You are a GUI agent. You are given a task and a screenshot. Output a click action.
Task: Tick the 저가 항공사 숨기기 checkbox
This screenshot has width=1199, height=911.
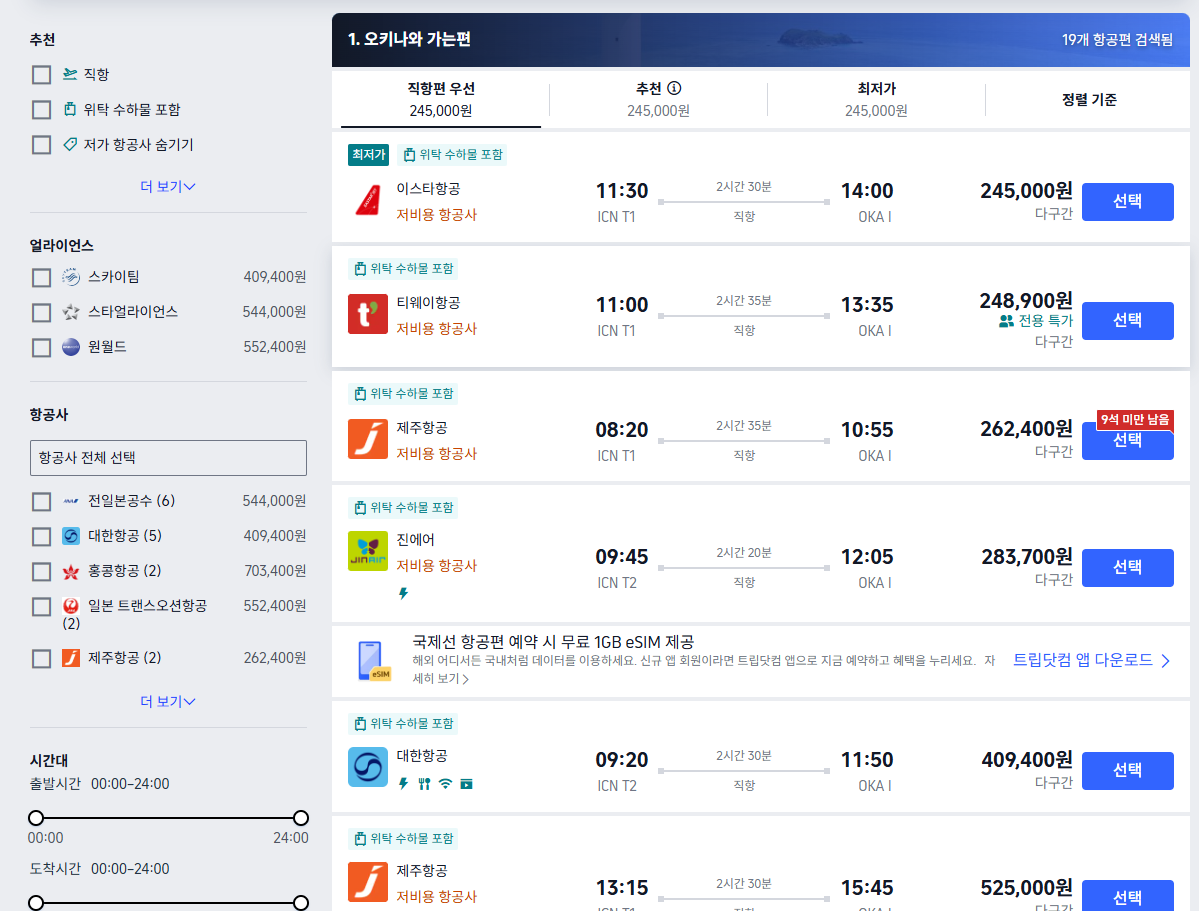[x=41, y=145]
